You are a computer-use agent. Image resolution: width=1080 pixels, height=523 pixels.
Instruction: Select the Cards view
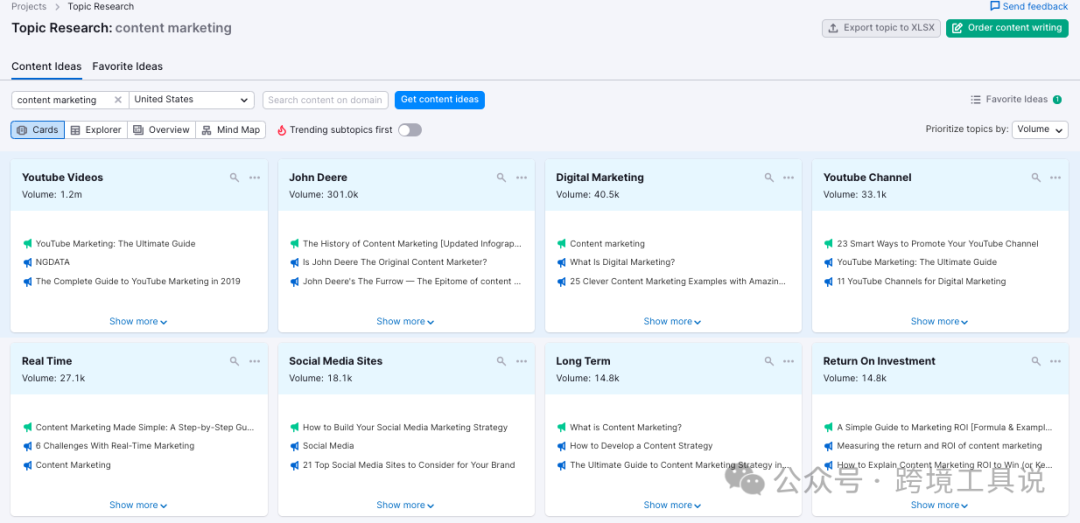tap(38, 130)
